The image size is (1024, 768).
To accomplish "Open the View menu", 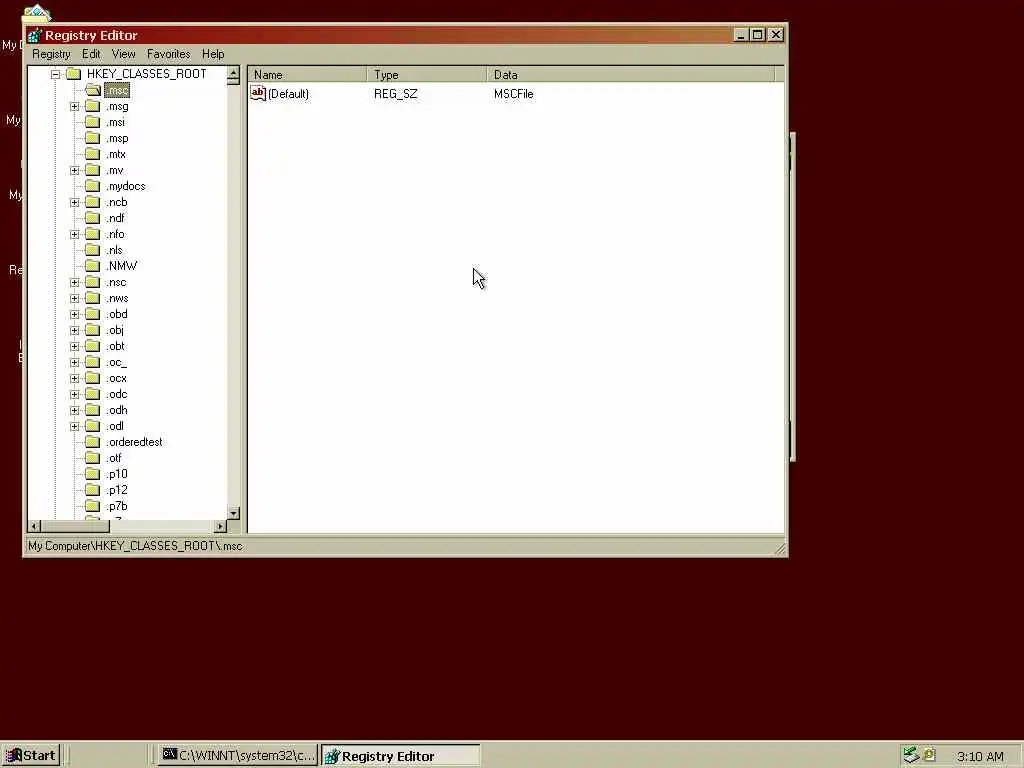I will (x=123, y=54).
